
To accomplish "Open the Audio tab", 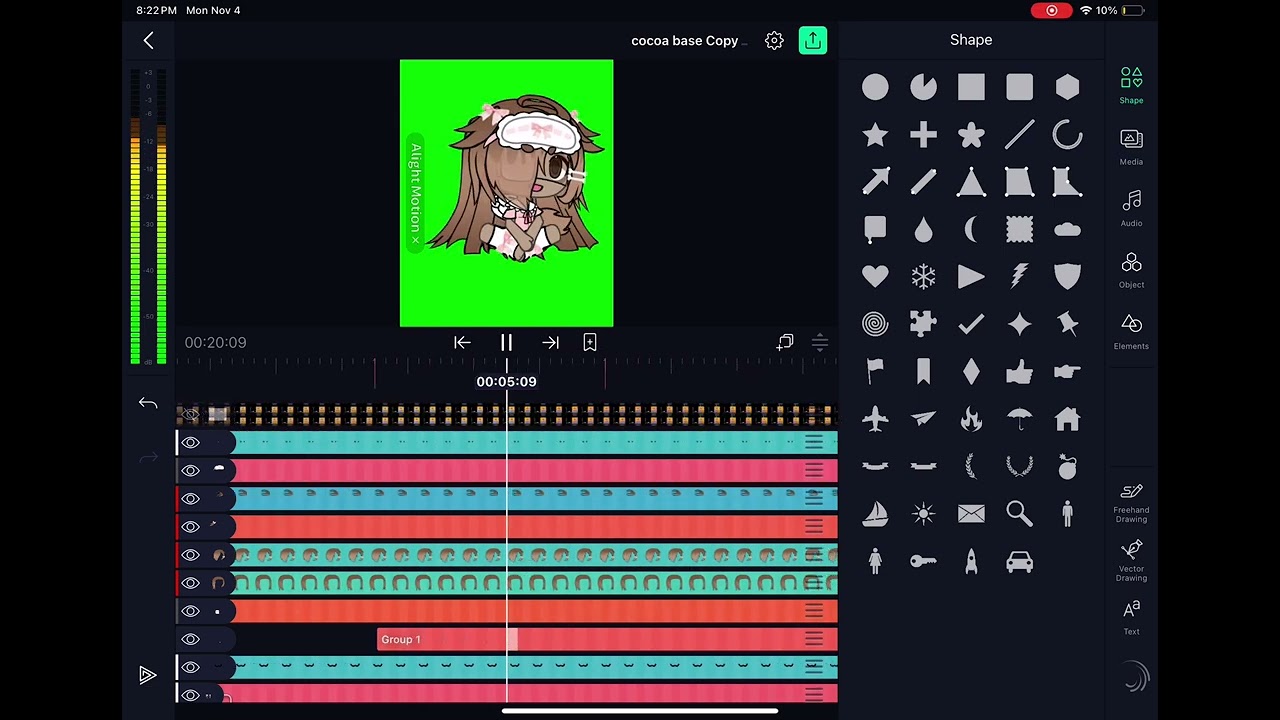I will 1131,209.
